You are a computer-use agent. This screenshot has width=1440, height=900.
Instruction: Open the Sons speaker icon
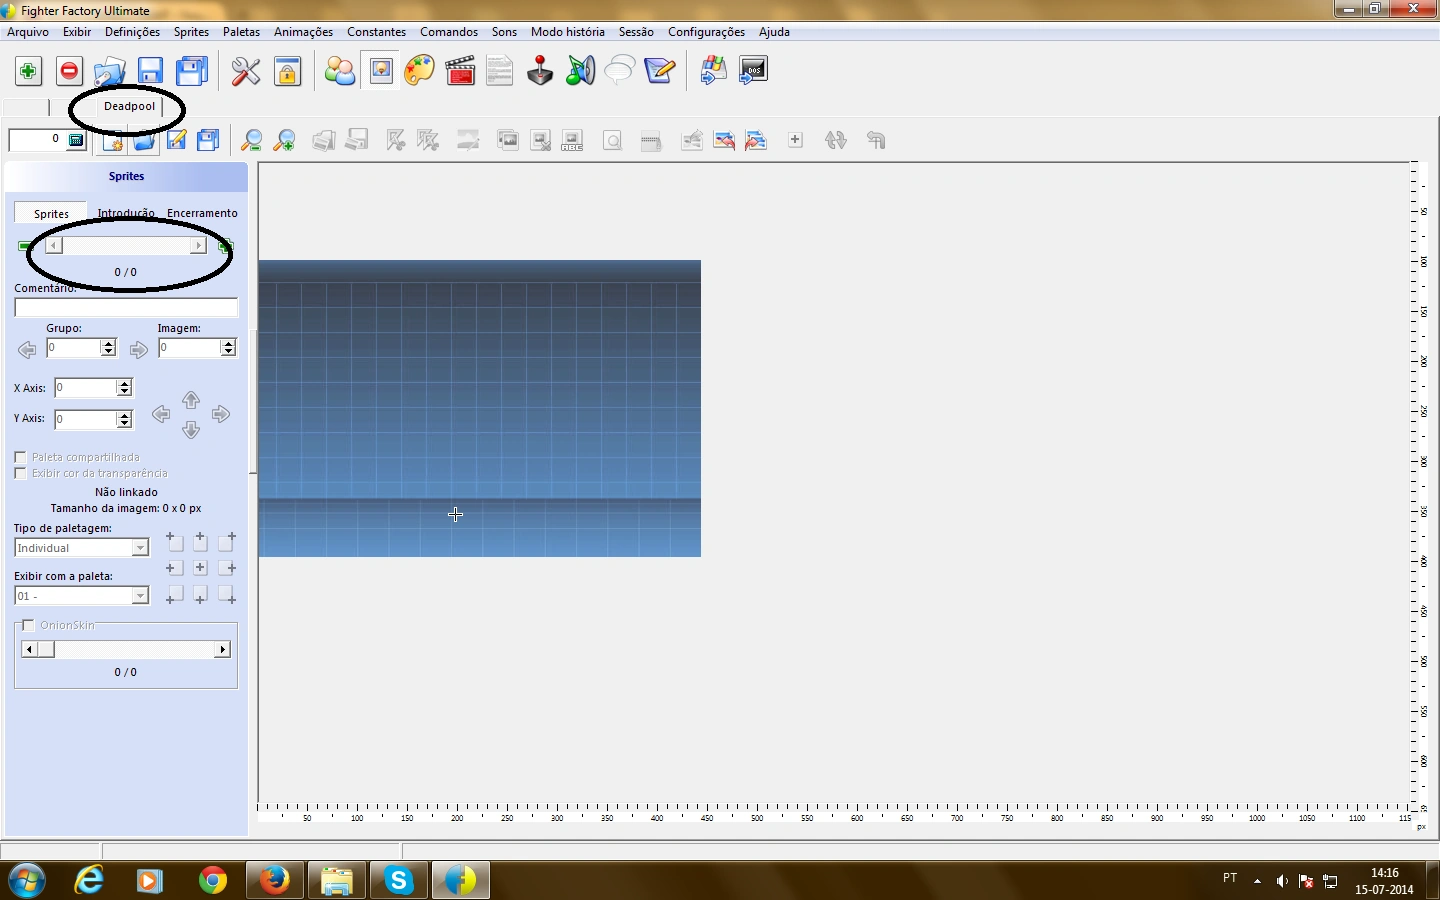click(x=579, y=71)
